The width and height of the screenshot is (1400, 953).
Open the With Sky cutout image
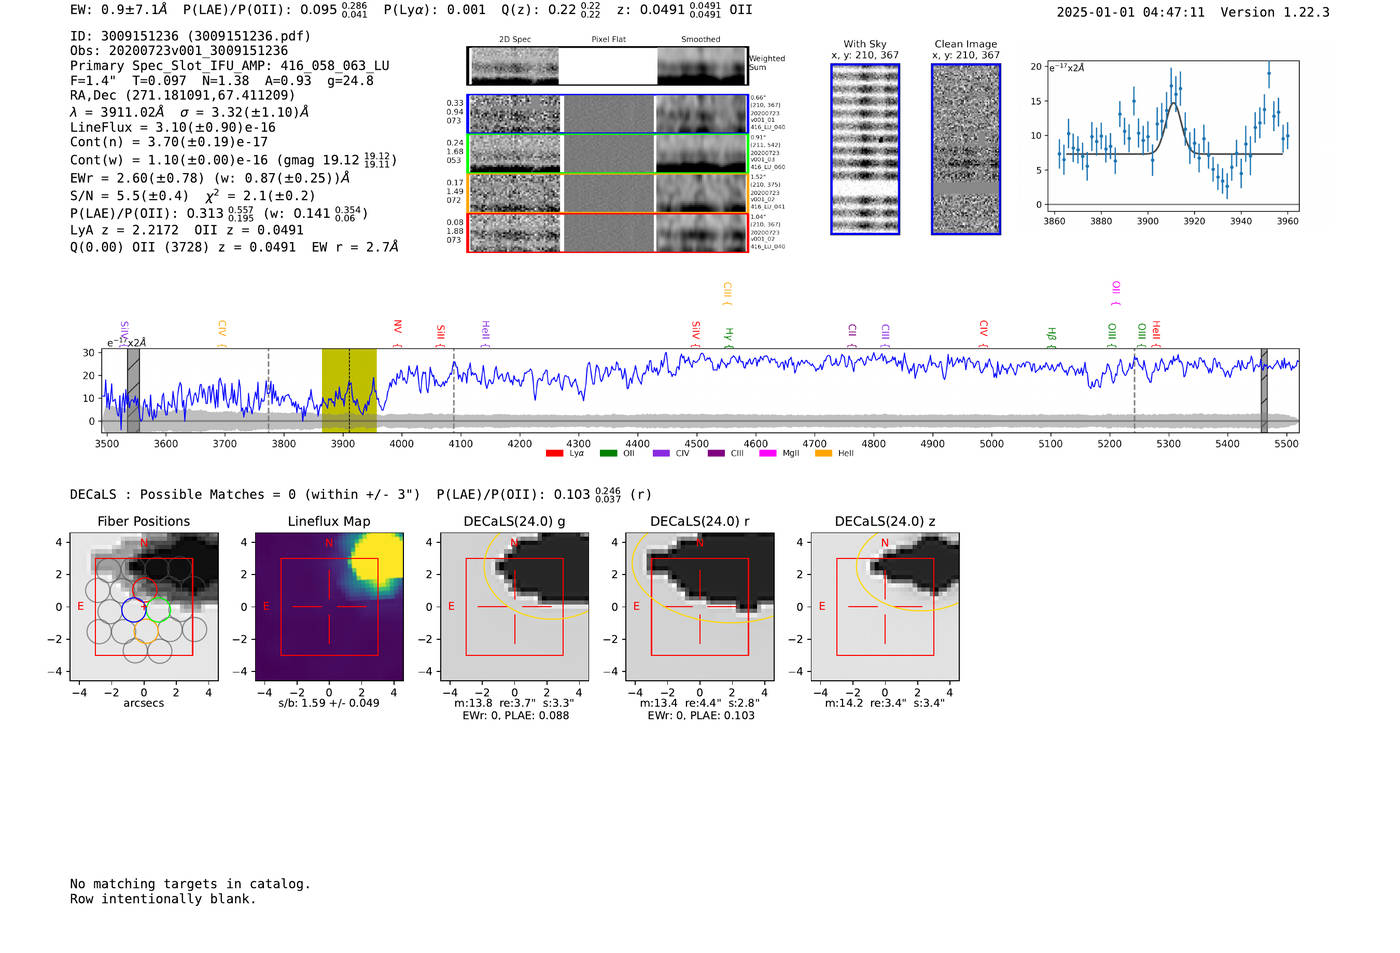click(865, 149)
